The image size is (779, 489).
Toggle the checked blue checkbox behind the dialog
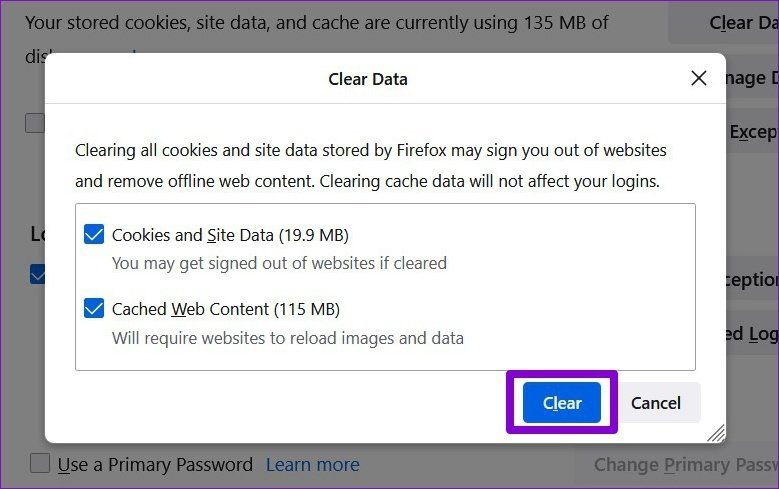(37, 274)
